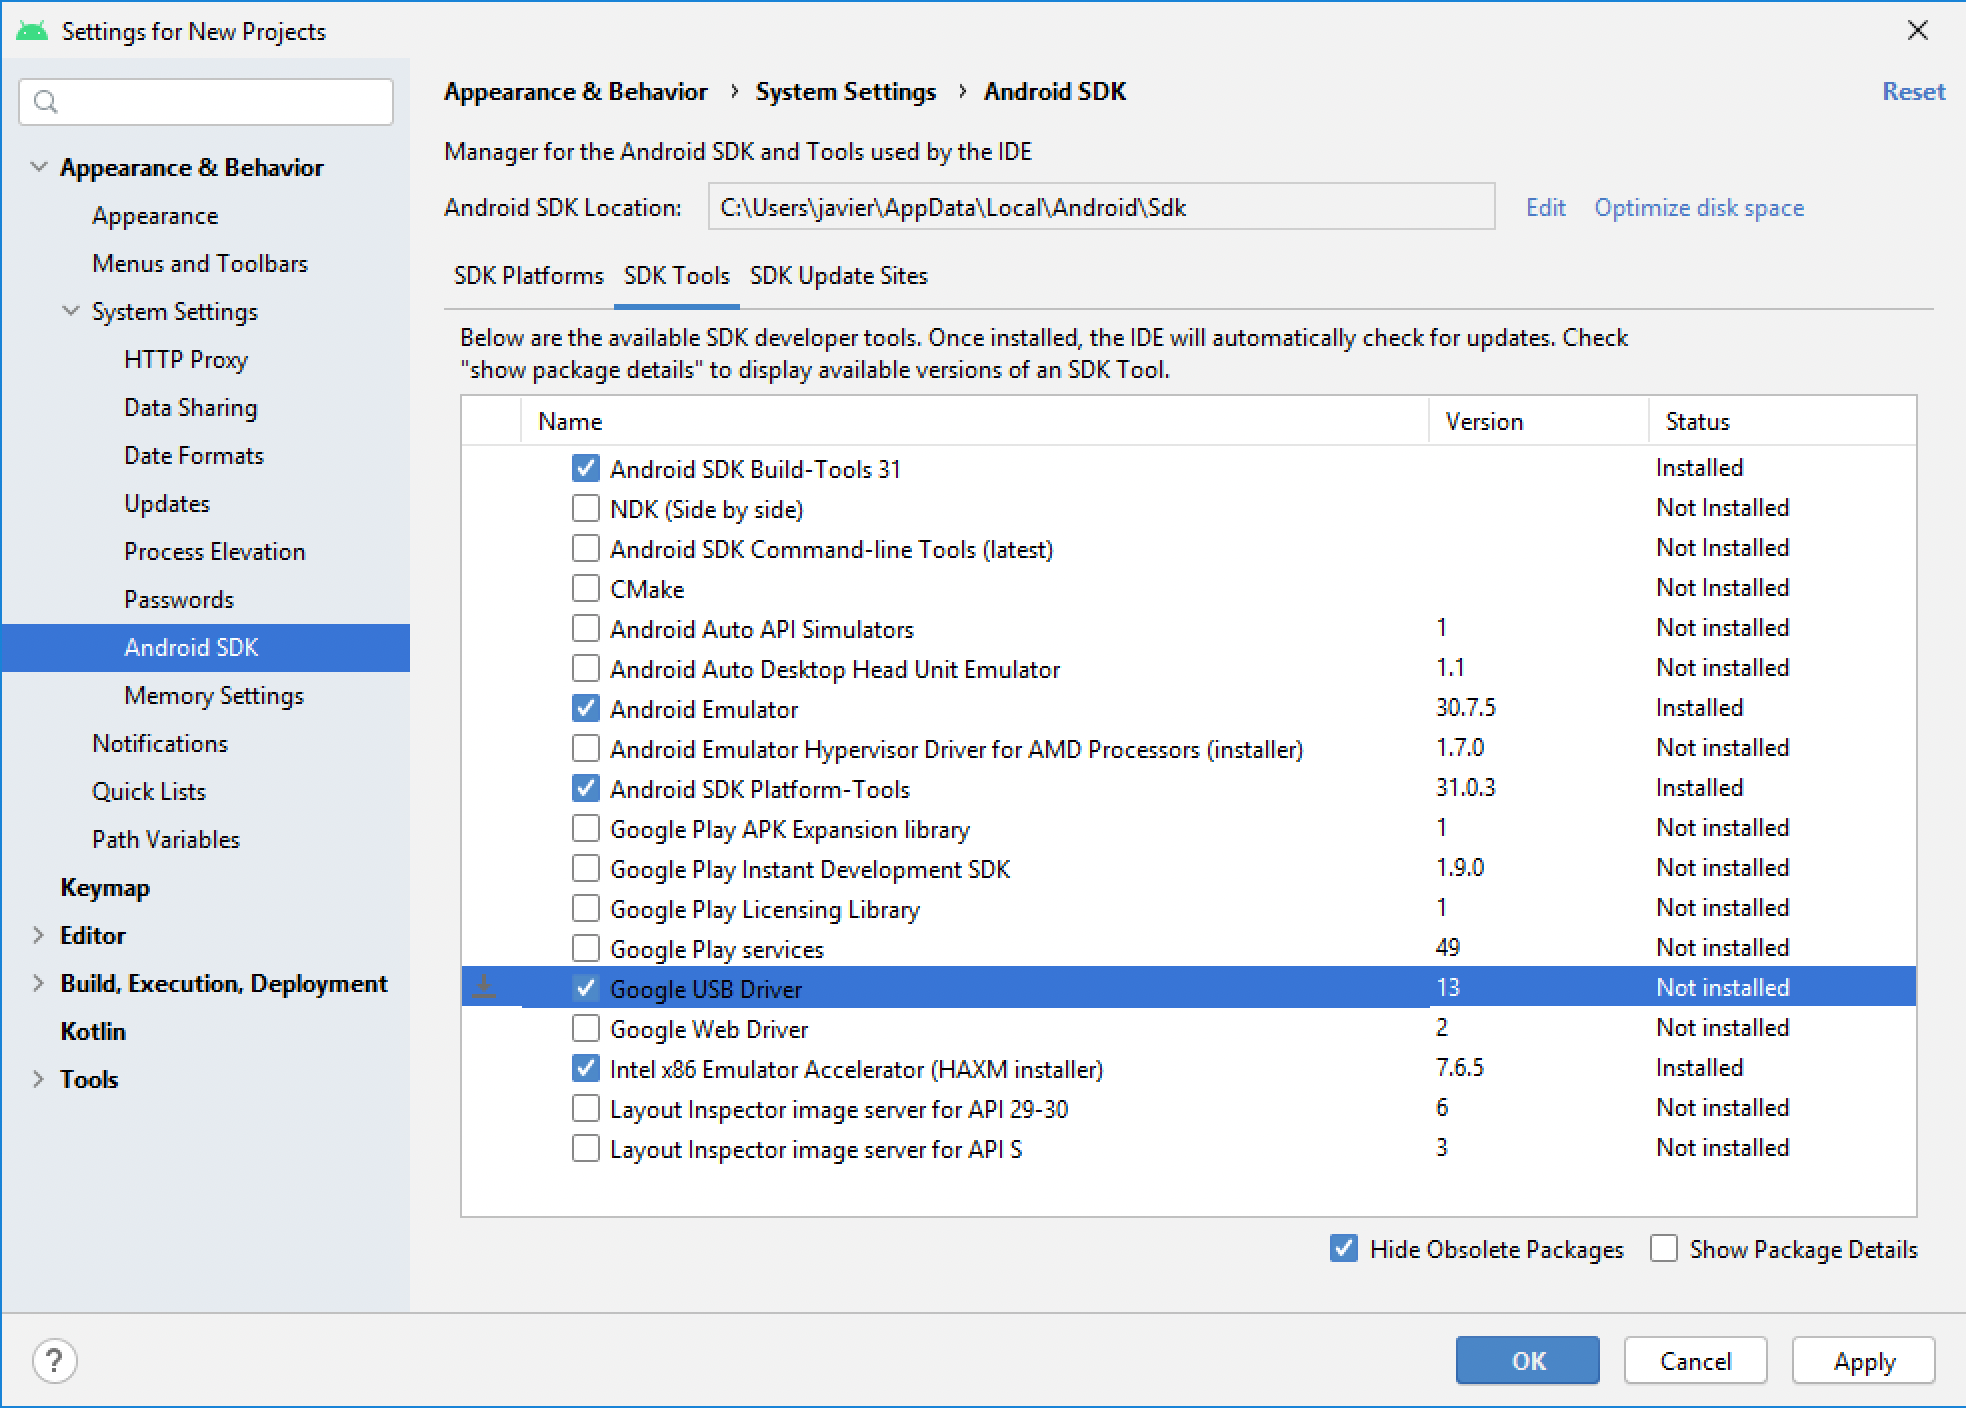Enable Show Package Details checkbox
Image resolution: width=1966 pixels, height=1408 pixels.
click(1664, 1249)
